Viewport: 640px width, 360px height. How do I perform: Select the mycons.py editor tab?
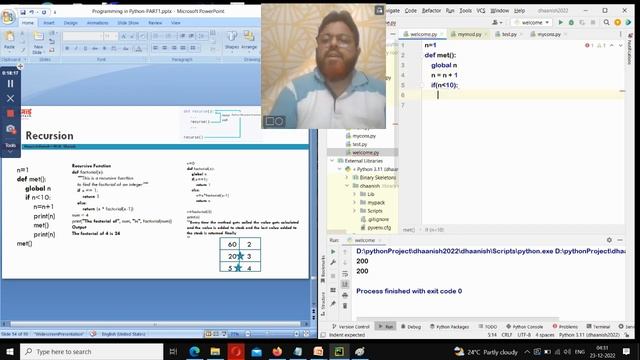[x=548, y=34]
